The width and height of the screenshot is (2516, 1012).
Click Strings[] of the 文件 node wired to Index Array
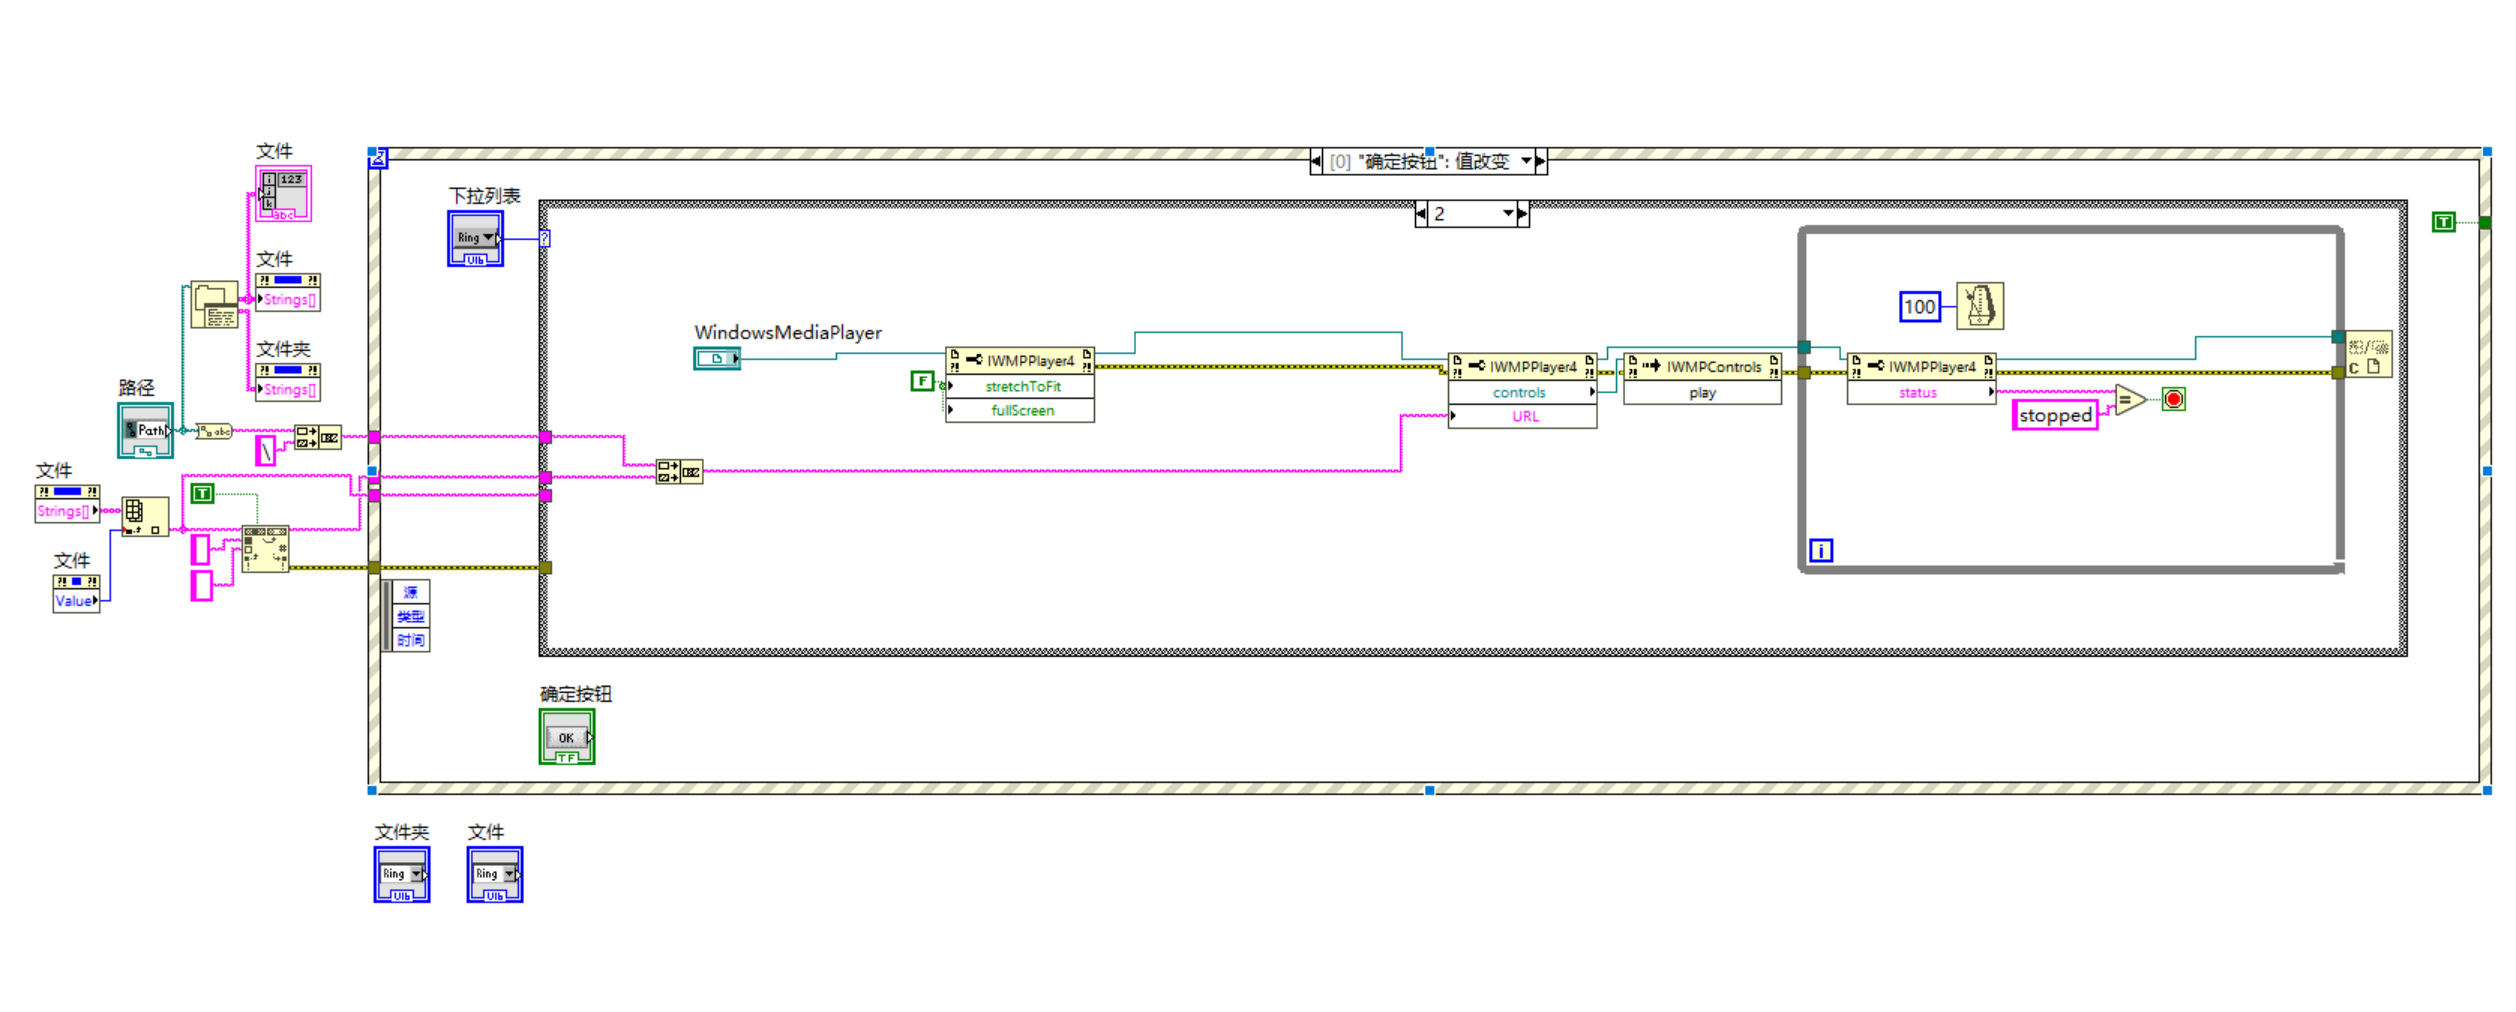67,512
